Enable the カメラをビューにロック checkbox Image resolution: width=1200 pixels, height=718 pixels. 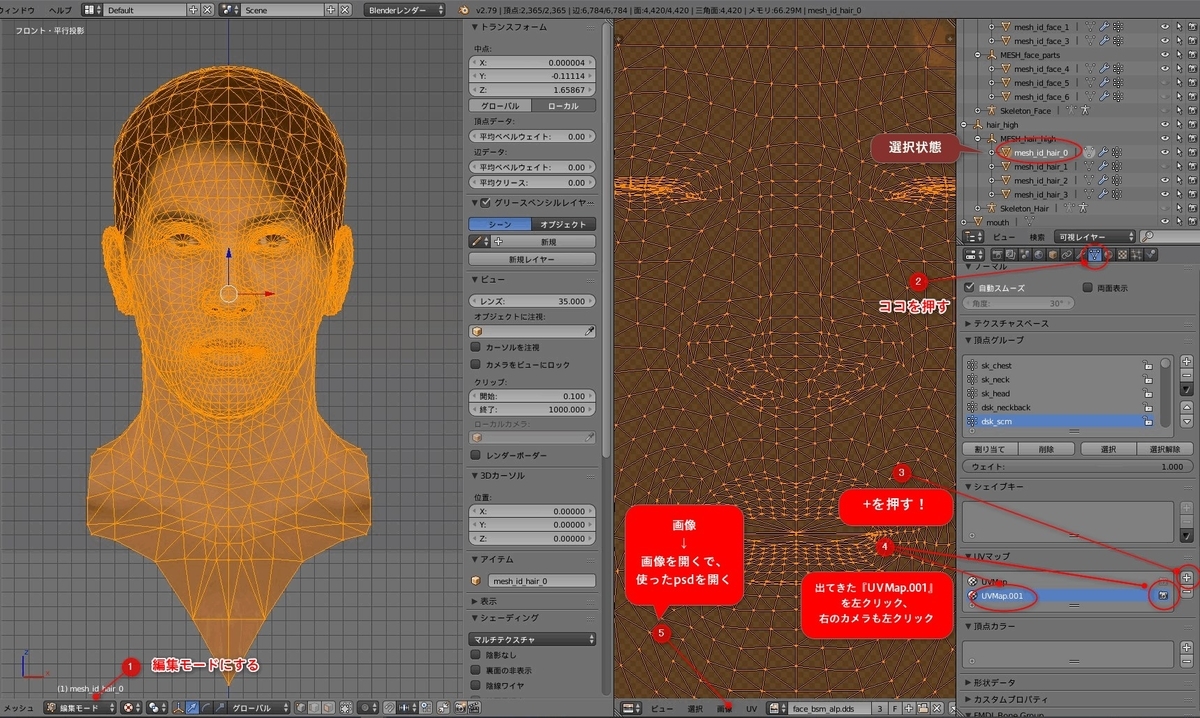[476, 365]
